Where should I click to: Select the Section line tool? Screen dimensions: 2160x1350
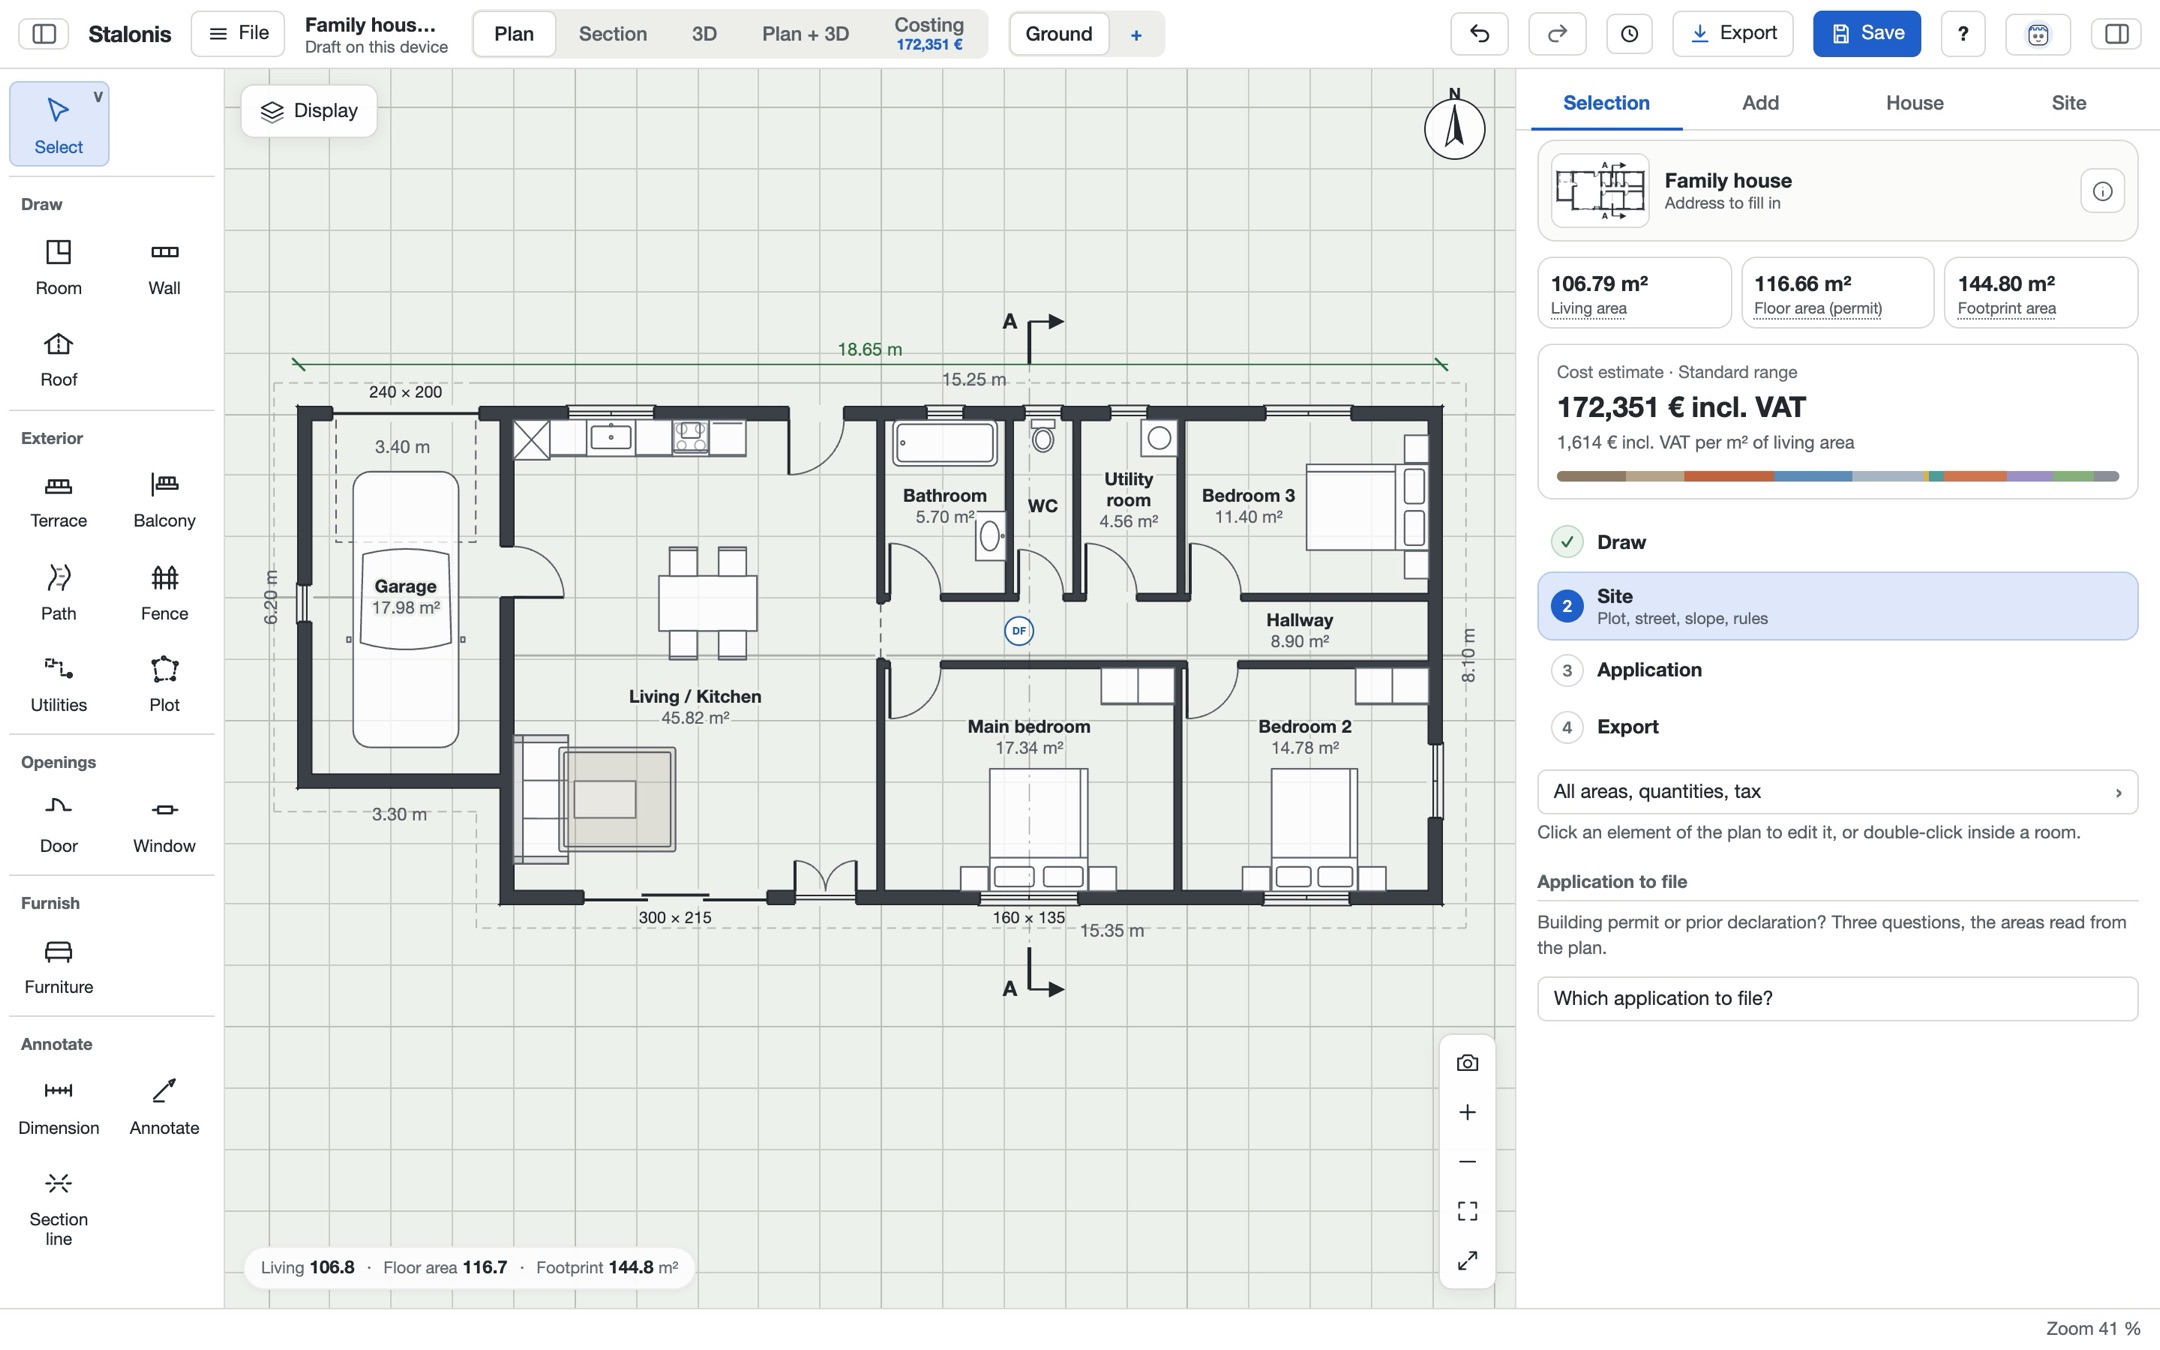[x=58, y=1208]
